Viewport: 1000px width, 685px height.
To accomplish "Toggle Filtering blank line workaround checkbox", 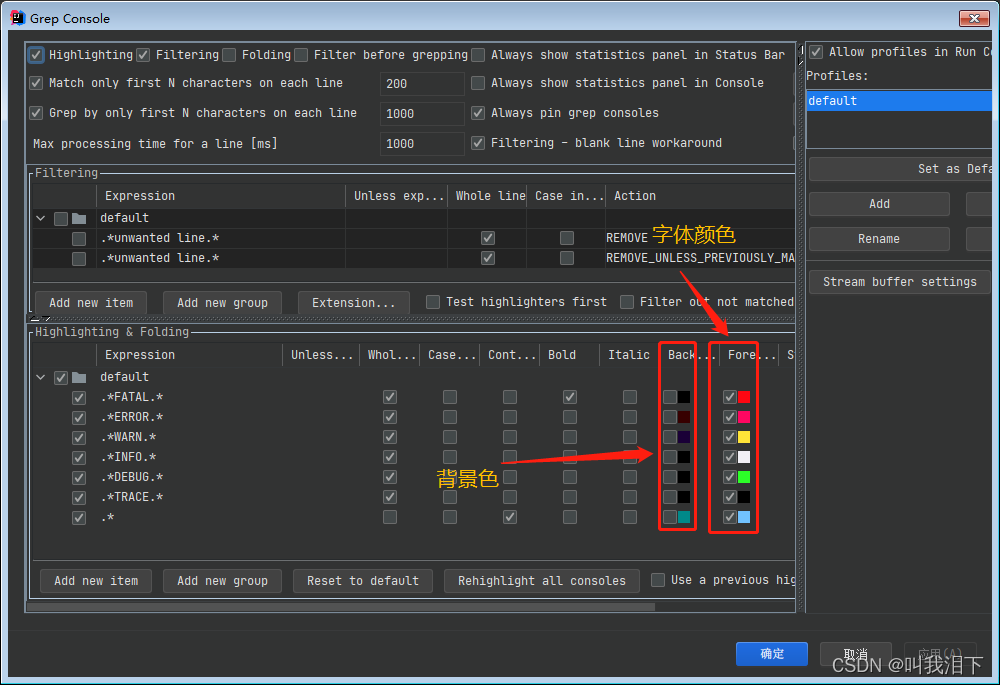I will point(478,143).
